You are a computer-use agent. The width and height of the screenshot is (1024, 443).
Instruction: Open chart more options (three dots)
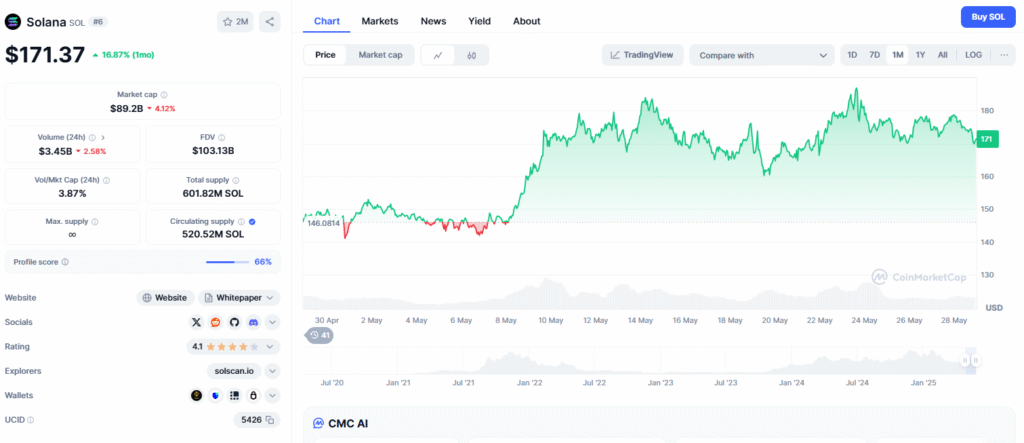click(x=1004, y=55)
